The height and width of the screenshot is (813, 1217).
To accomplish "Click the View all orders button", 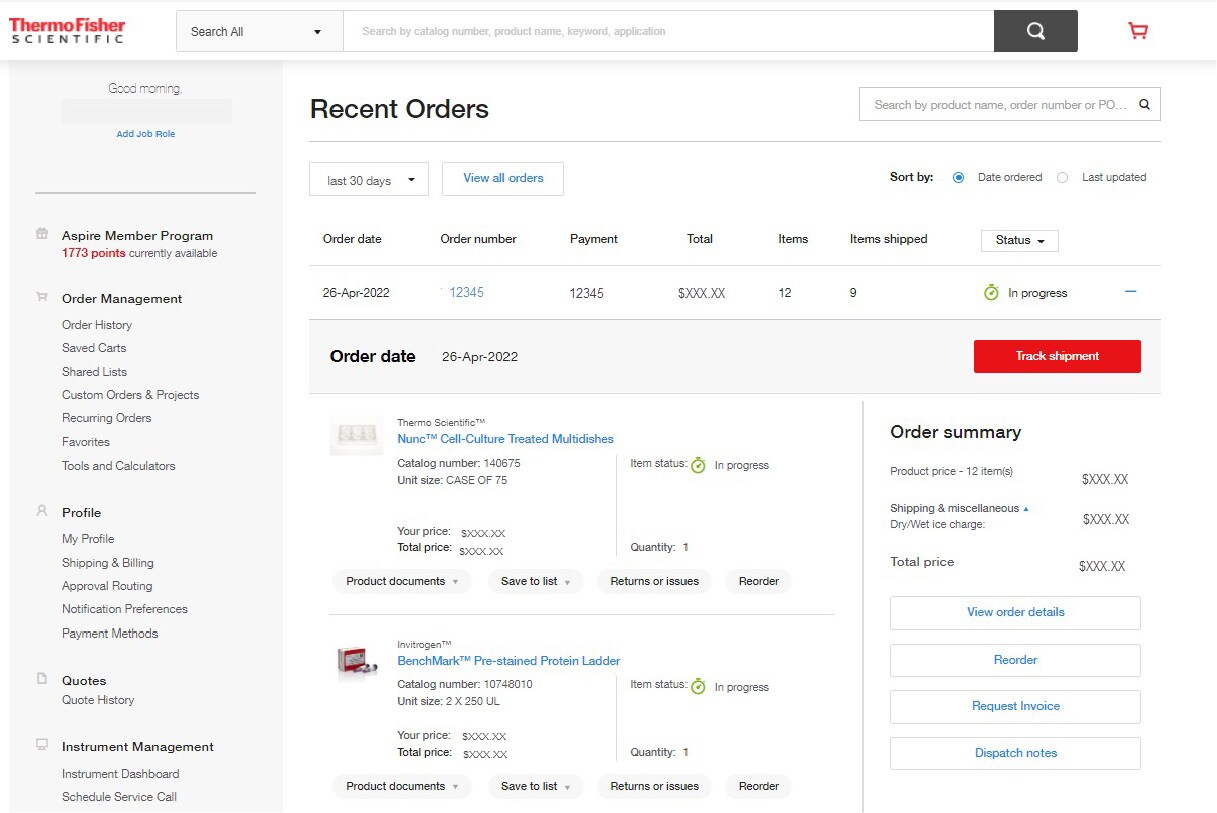I will pos(503,178).
